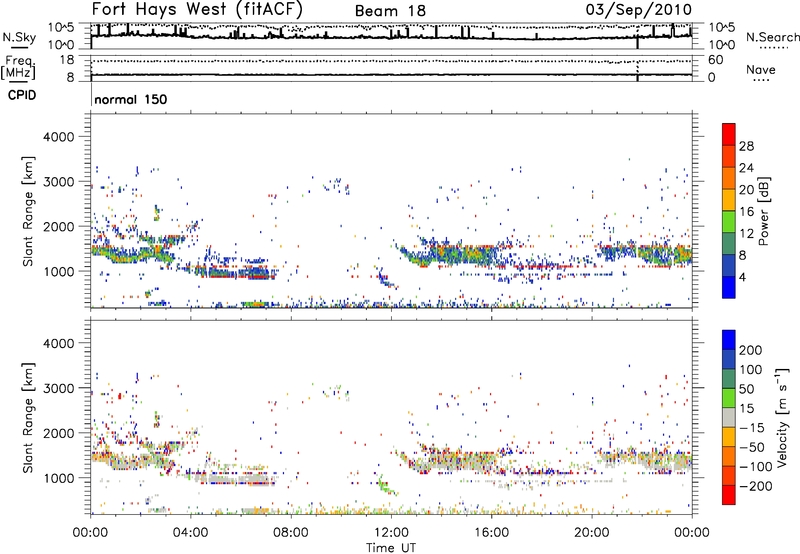
Task: Click the '04:00' time axis label
Action: (190, 533)
